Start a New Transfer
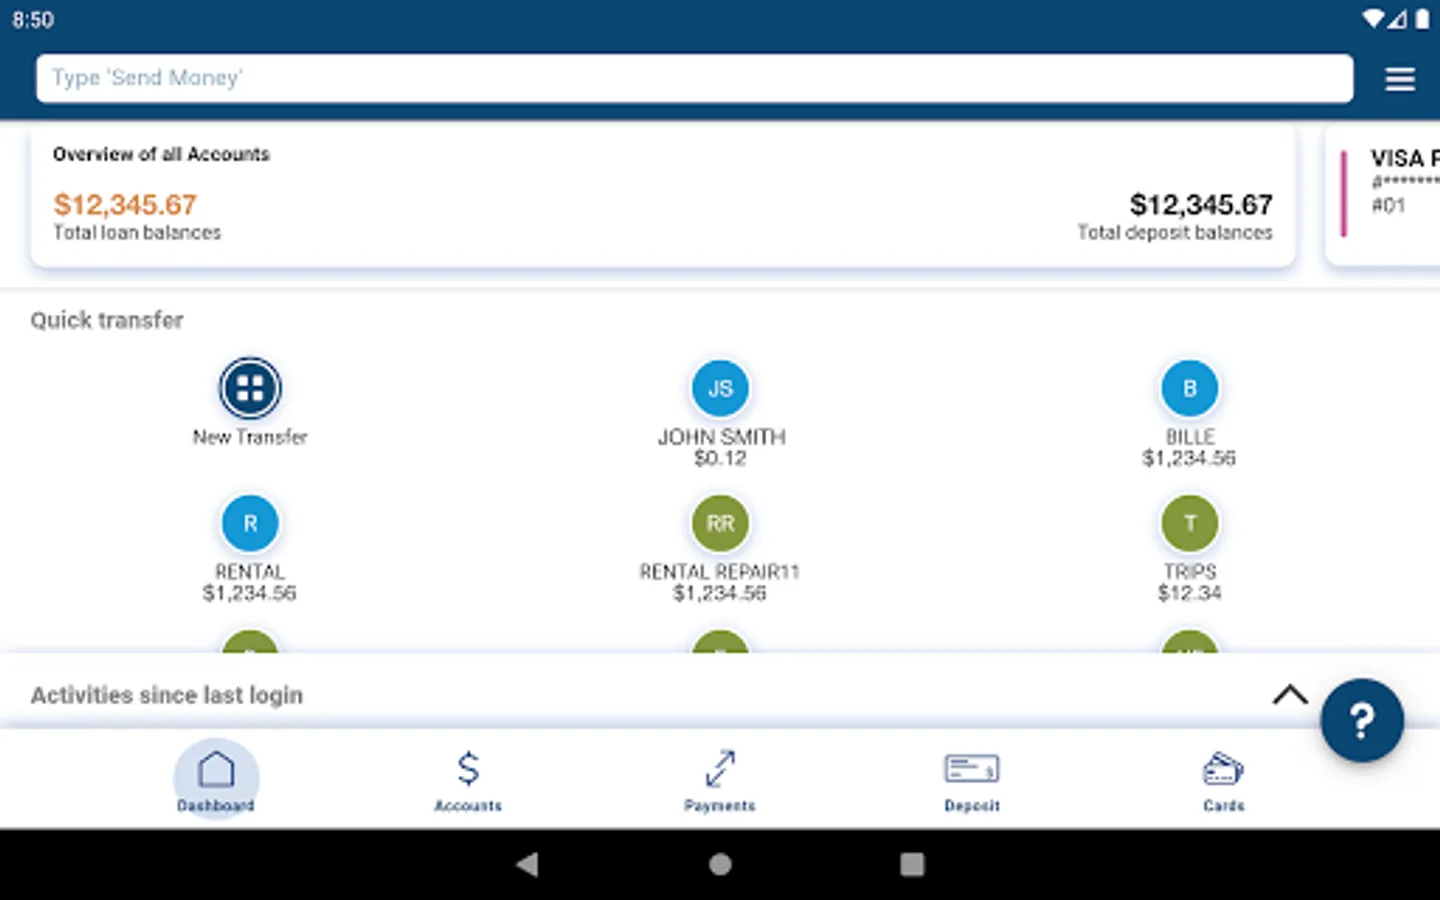This screenshot has width=1440, height=900. 250,388
